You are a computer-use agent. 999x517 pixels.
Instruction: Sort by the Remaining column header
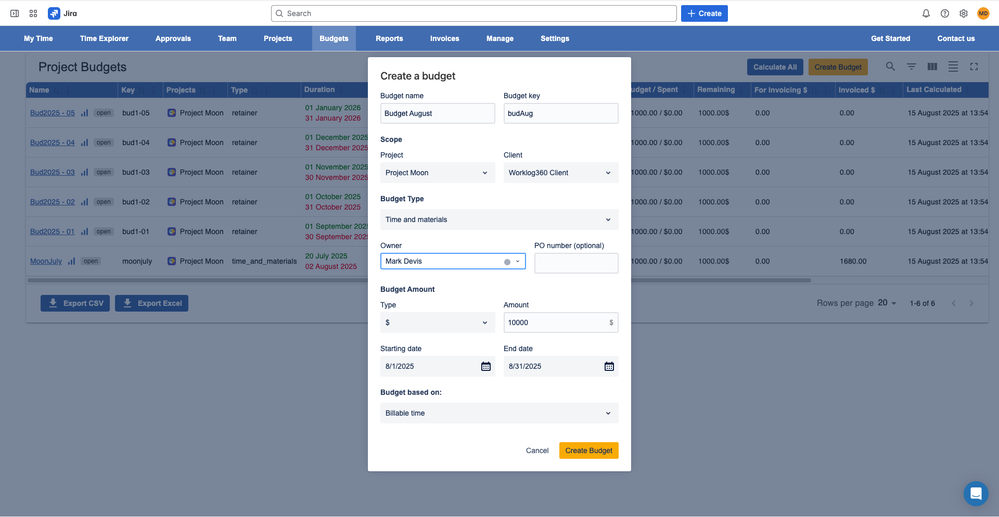(715, 90)
